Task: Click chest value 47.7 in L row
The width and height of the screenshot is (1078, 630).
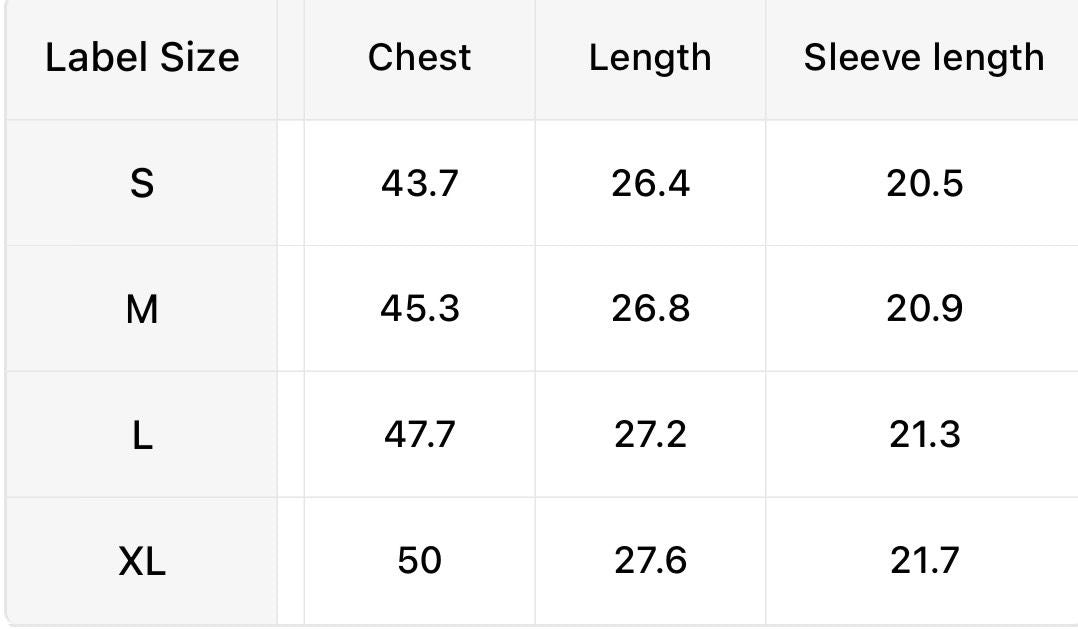Action: (419, 435)
